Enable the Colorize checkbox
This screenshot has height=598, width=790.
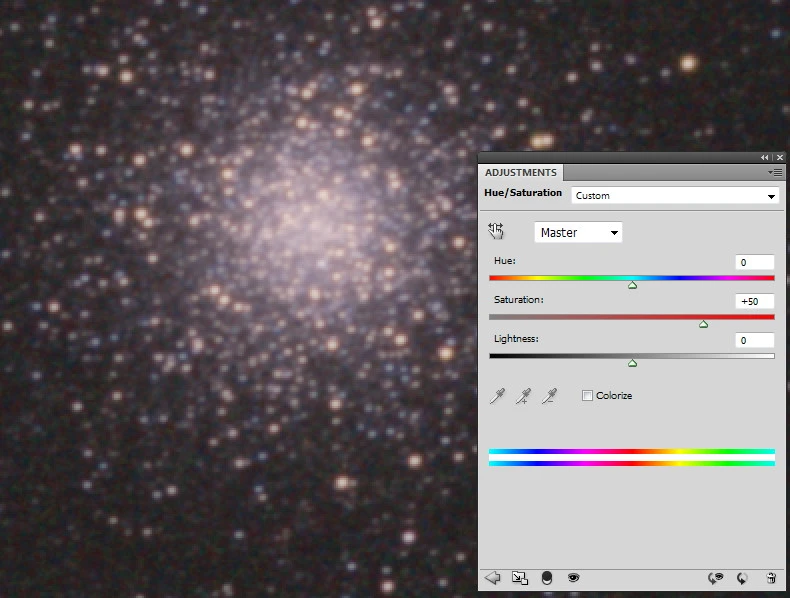tap(587, 395)
